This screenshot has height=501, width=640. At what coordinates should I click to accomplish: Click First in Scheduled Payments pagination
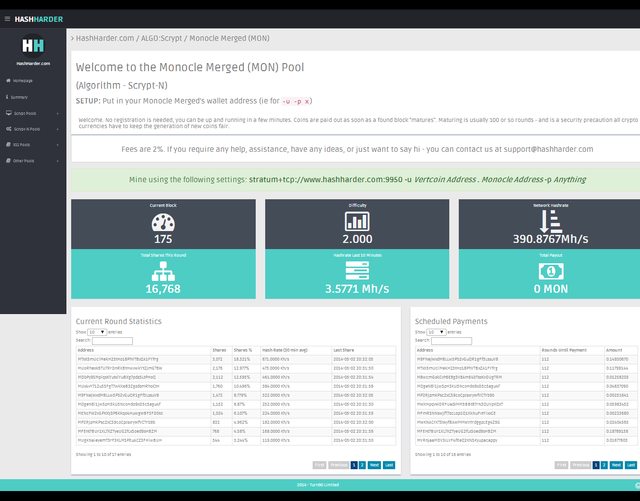561,465
